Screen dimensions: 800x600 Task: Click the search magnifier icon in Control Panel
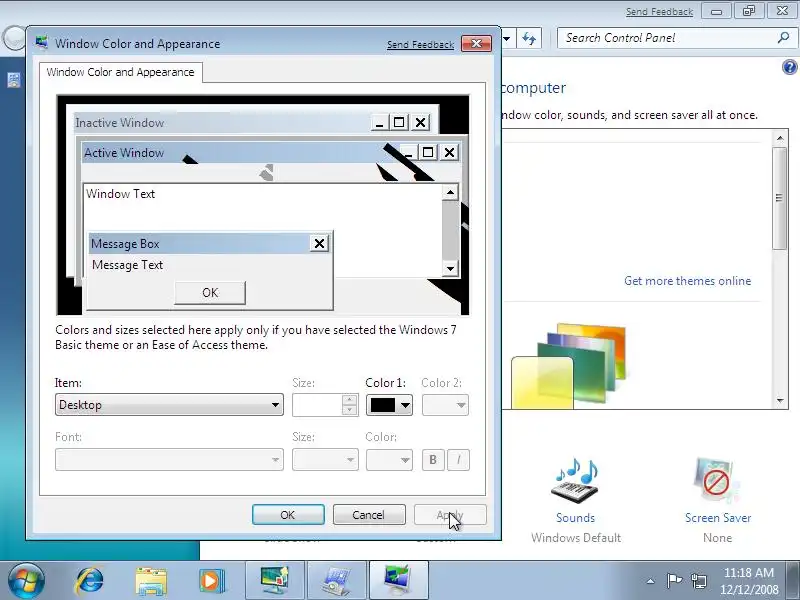pos(783,37)
